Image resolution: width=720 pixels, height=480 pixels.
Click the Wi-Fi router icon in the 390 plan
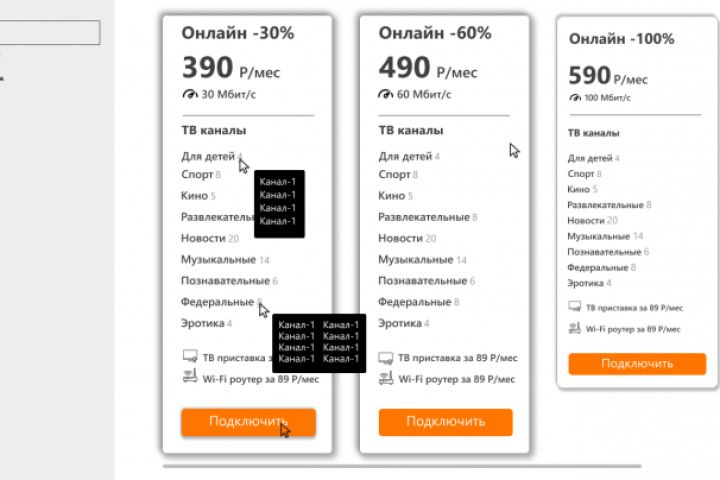190,377
